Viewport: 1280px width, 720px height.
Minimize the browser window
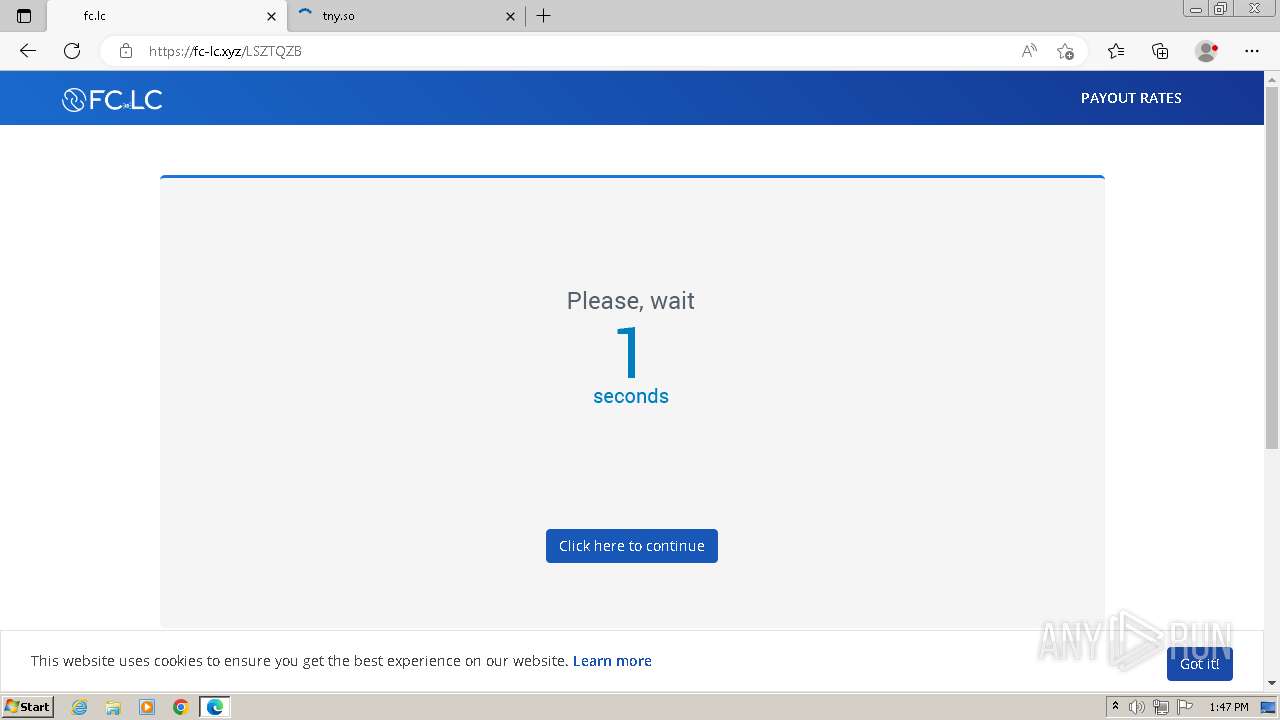1196,9
